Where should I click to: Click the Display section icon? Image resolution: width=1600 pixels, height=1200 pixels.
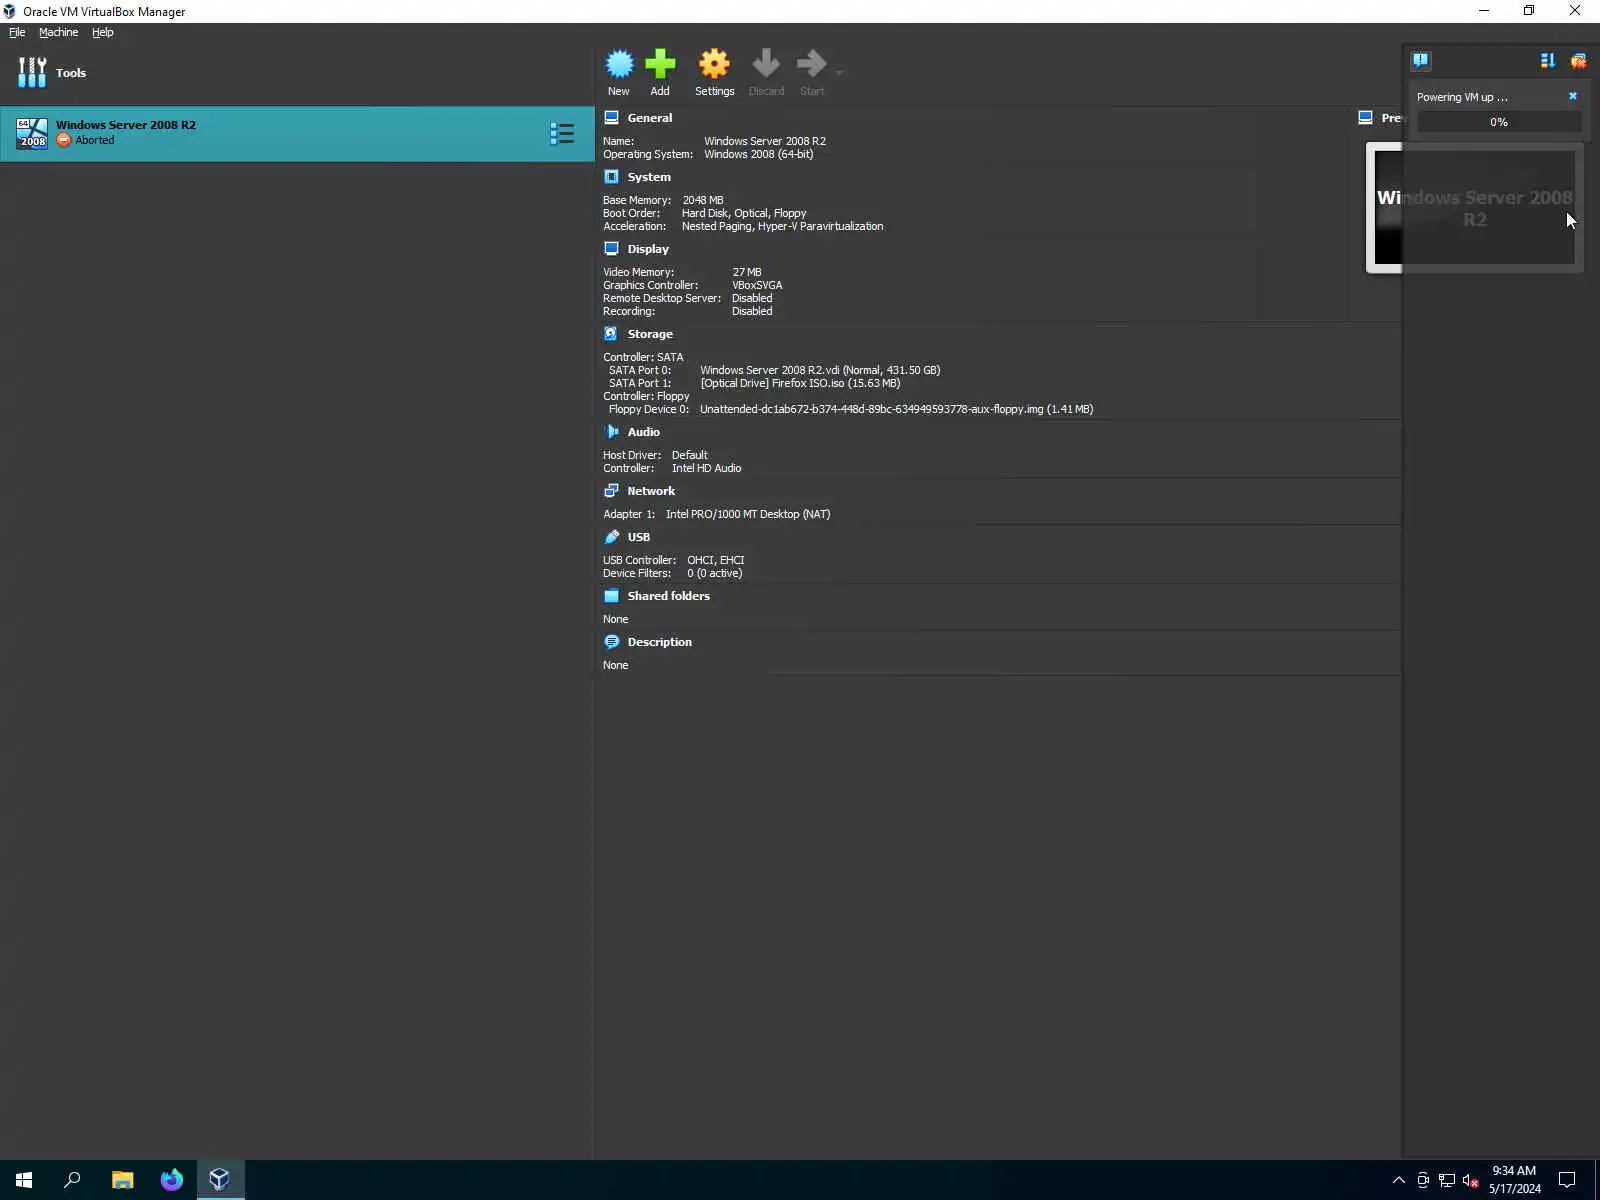coord(611,249)
